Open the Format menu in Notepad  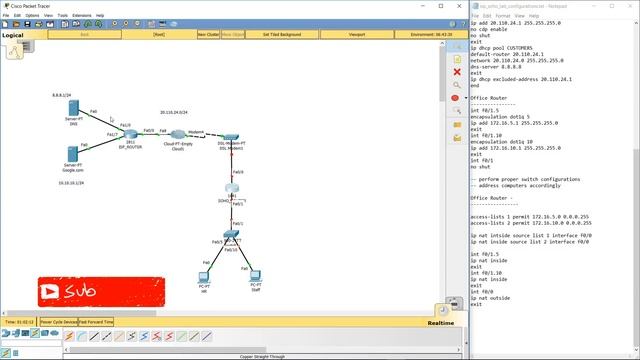point(502,16)
